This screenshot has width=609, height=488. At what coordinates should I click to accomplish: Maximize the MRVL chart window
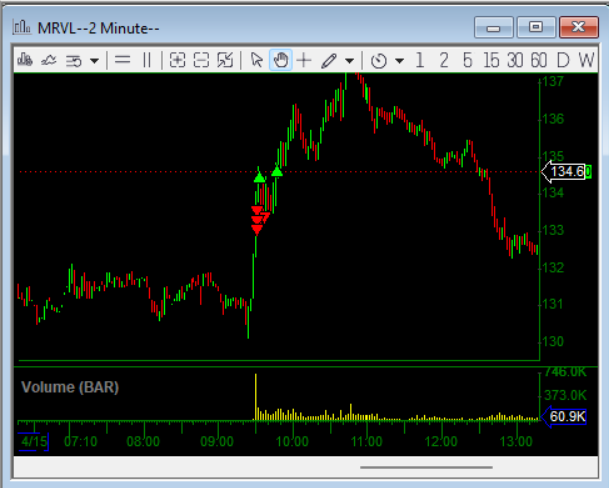click(x=536, y=27)
